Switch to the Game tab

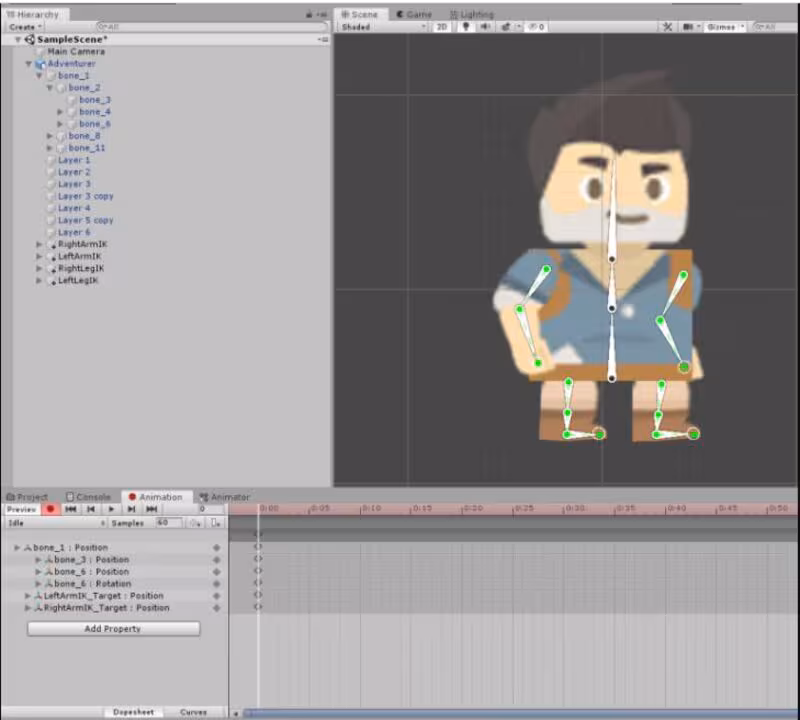click(x=414, y=14)
